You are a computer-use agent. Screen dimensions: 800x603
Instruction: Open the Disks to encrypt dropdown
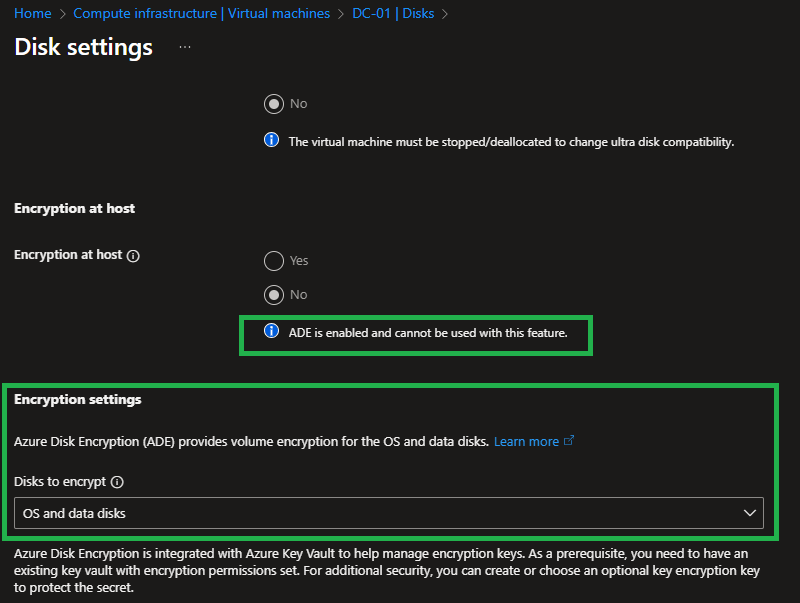(x=388, y=513)
